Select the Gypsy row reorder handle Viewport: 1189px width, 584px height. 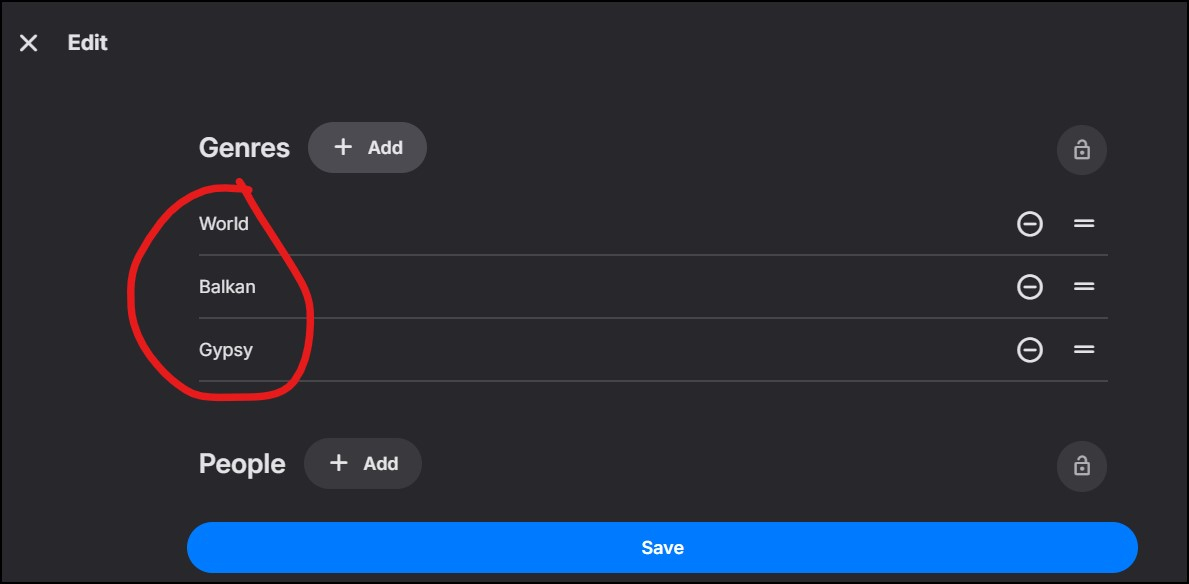(1084, 350)
